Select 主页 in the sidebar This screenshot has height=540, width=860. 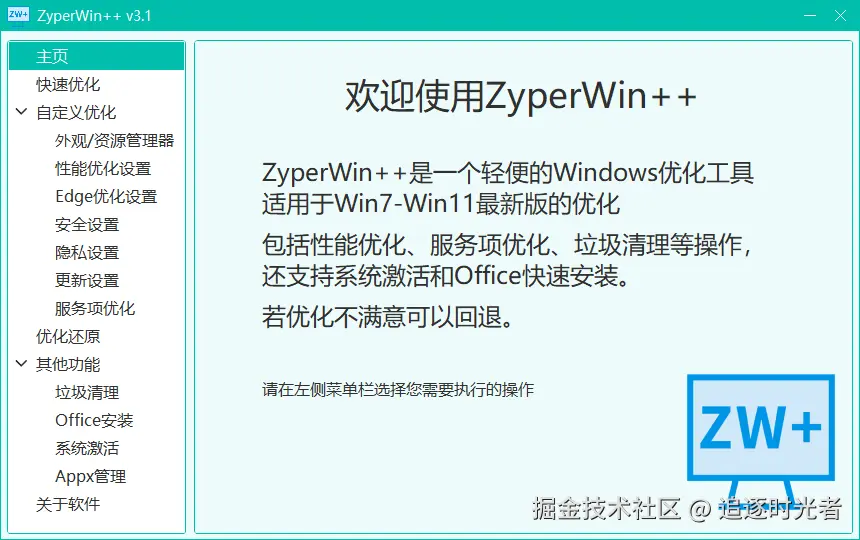97,56
